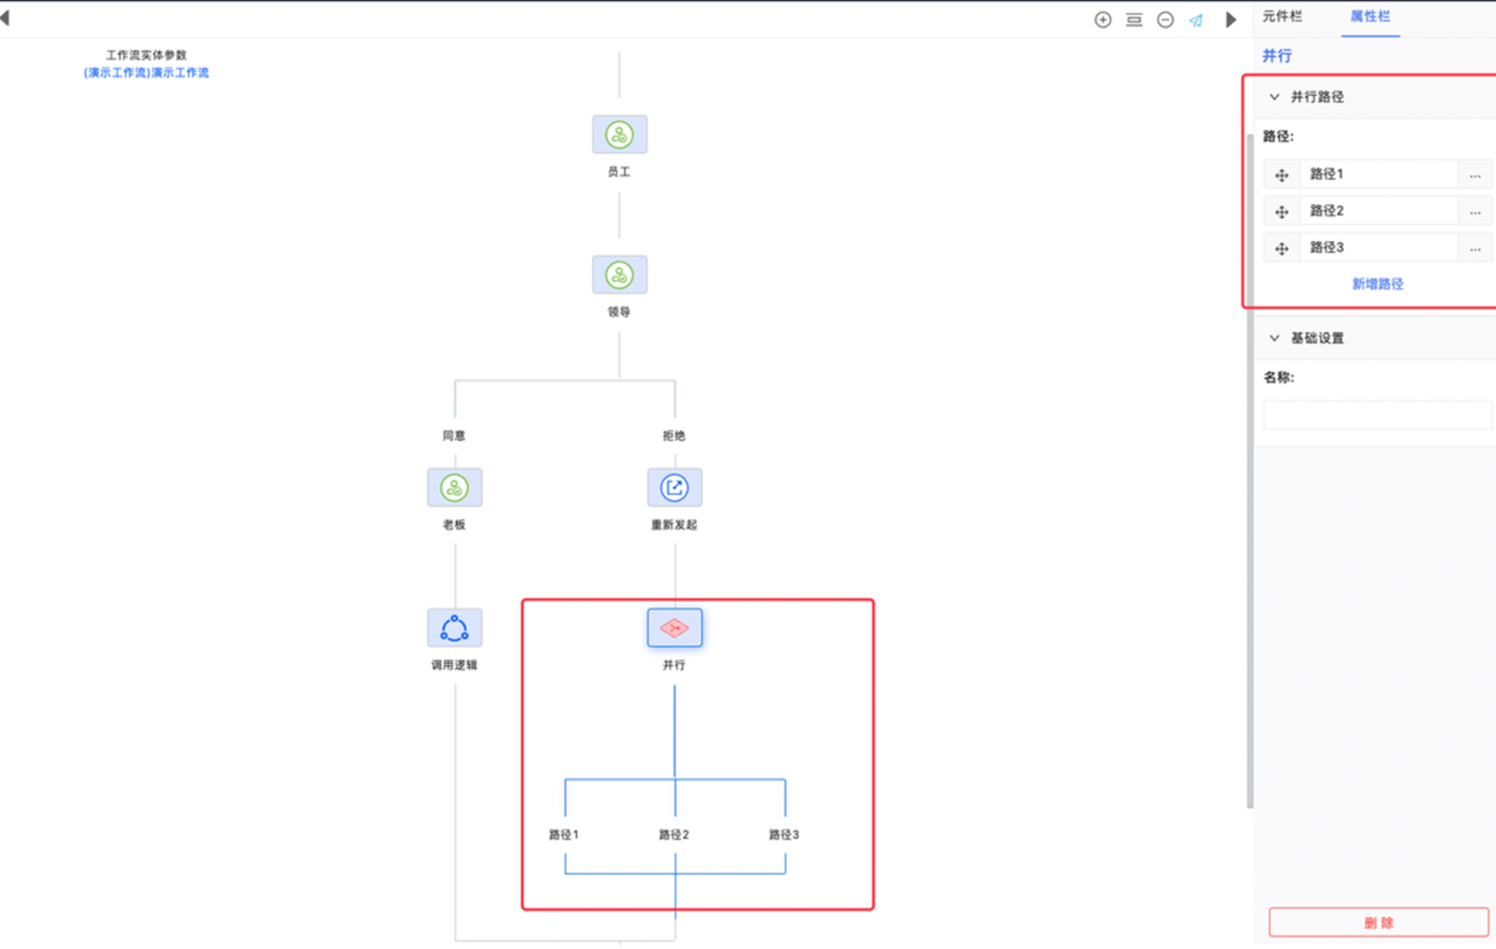Viewport: 1496px width, 949px height.
Task: Click the 路径3 label on canvas
Action: click(784, 835)
